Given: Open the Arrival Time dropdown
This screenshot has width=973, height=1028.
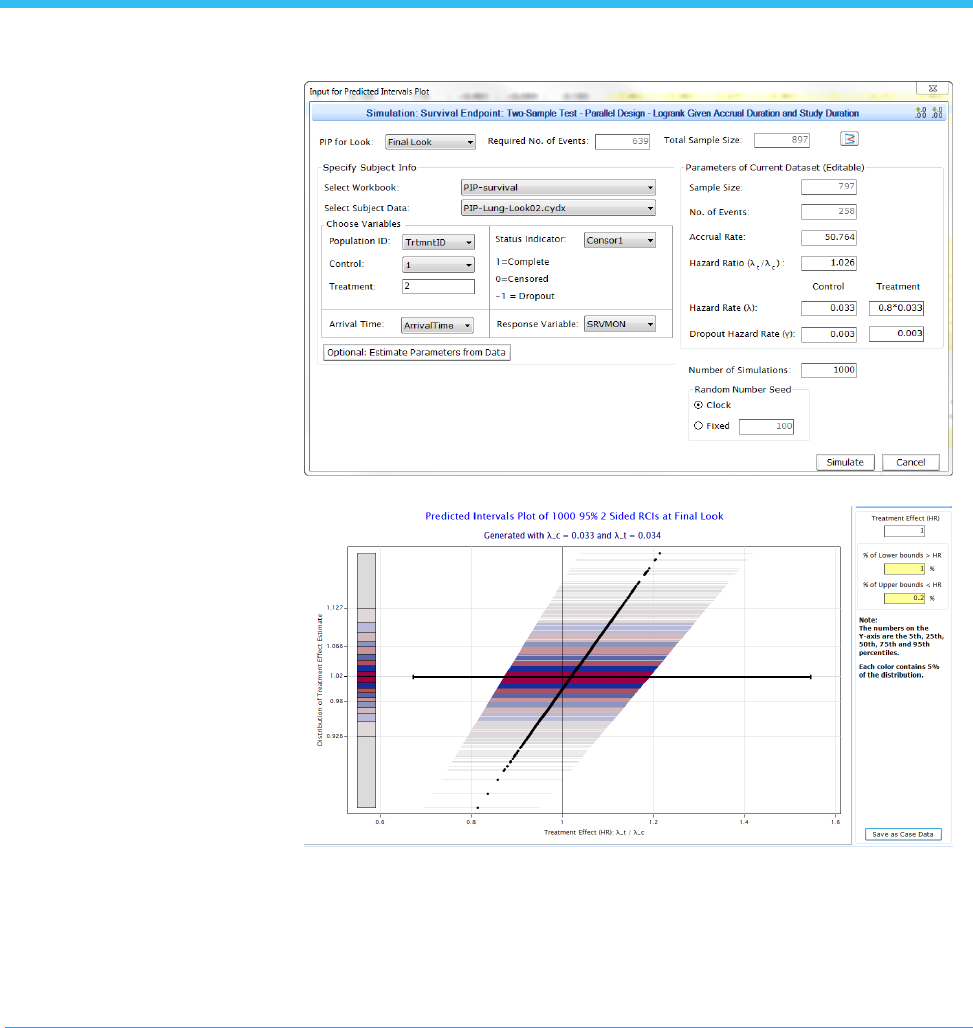Looking at the screenshot, I should pos(437,325).
